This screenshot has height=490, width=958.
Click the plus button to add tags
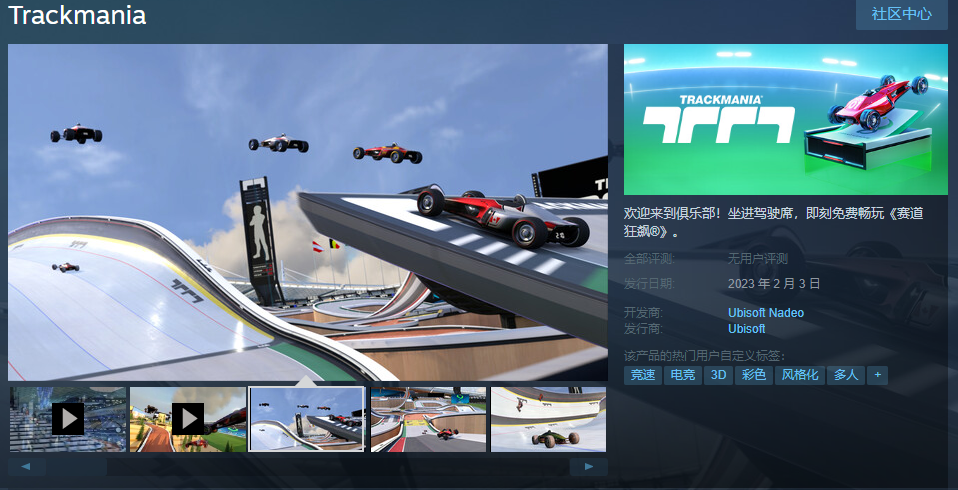(877, 375)
